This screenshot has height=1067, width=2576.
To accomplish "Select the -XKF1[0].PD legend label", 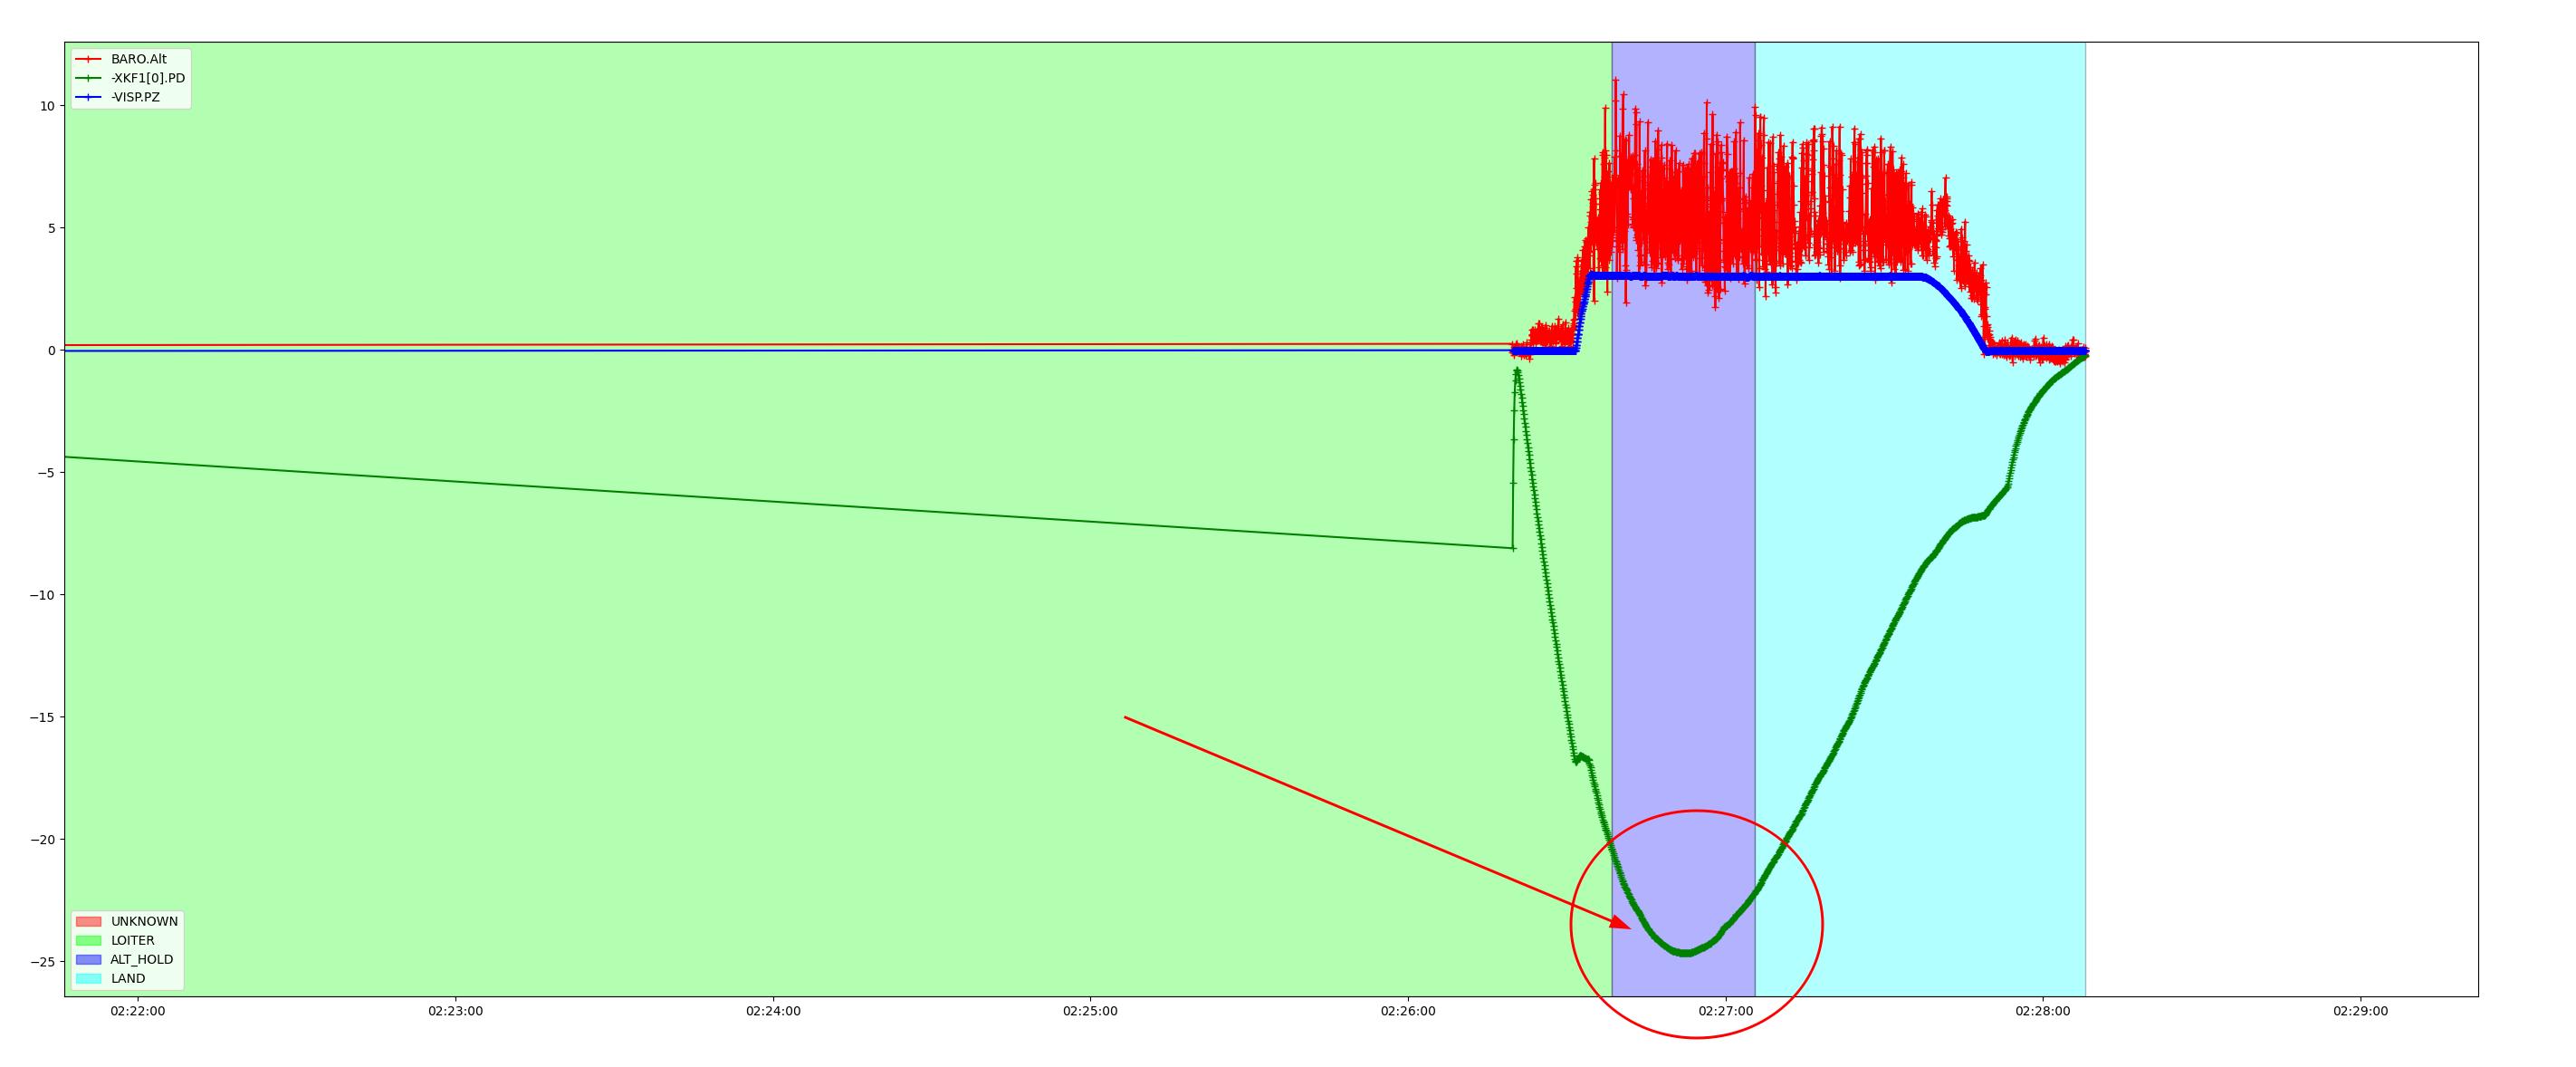I will [148, 78].
